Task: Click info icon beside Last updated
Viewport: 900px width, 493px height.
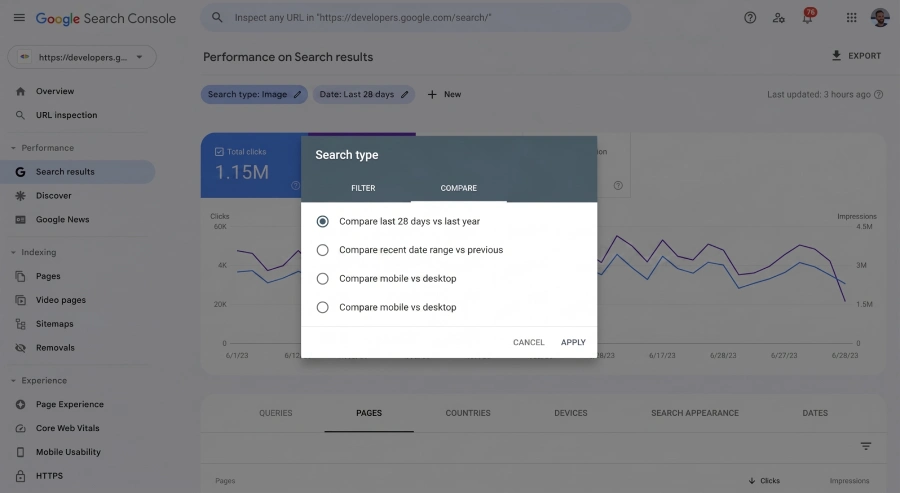Action: point(878,95)
